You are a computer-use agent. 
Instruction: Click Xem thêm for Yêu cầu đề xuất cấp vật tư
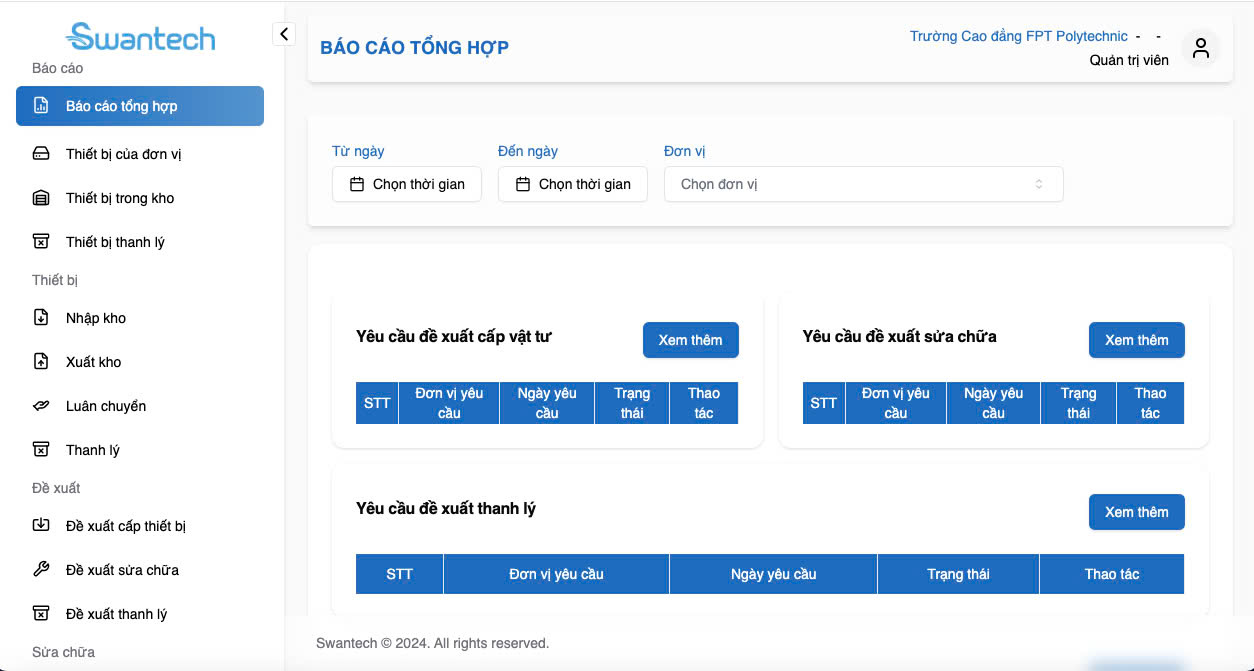[x=690, y=340]
